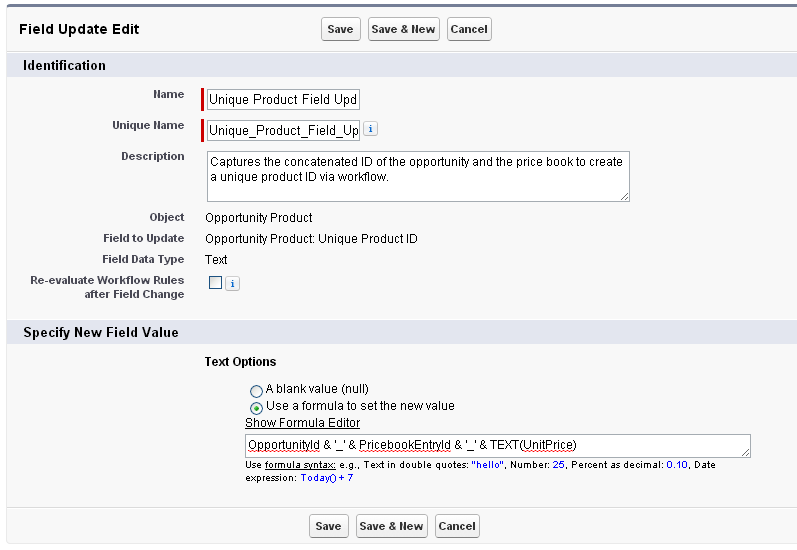797x550 pixels.
Task: Open the 'formula syntax' help link
Action: click(286, 465)
